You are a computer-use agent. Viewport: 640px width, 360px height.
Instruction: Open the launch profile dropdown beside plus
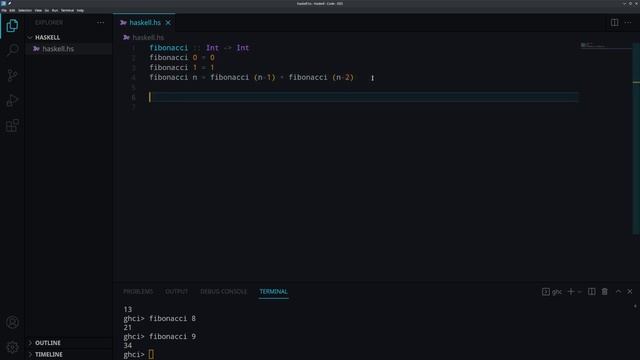[x=579, y=292]
